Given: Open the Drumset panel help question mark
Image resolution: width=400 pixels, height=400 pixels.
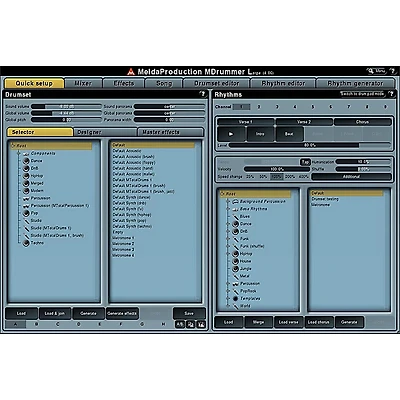Looking at the screenshot, I should pos(202,94).
